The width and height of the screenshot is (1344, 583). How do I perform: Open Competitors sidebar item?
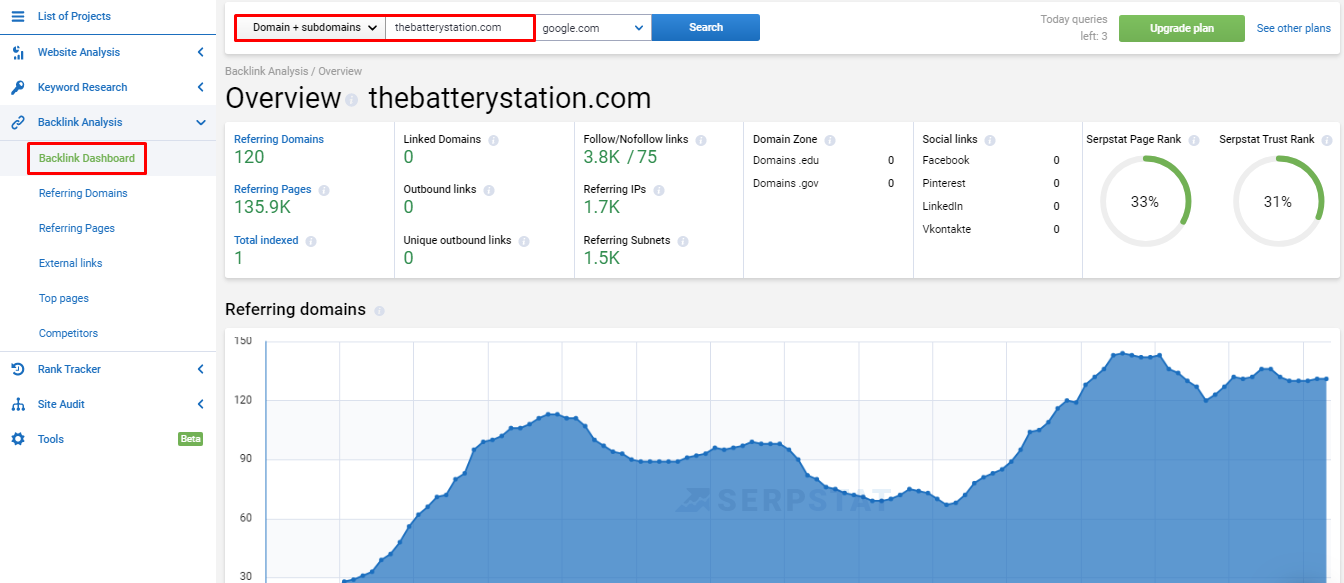[x=68, y=333]
